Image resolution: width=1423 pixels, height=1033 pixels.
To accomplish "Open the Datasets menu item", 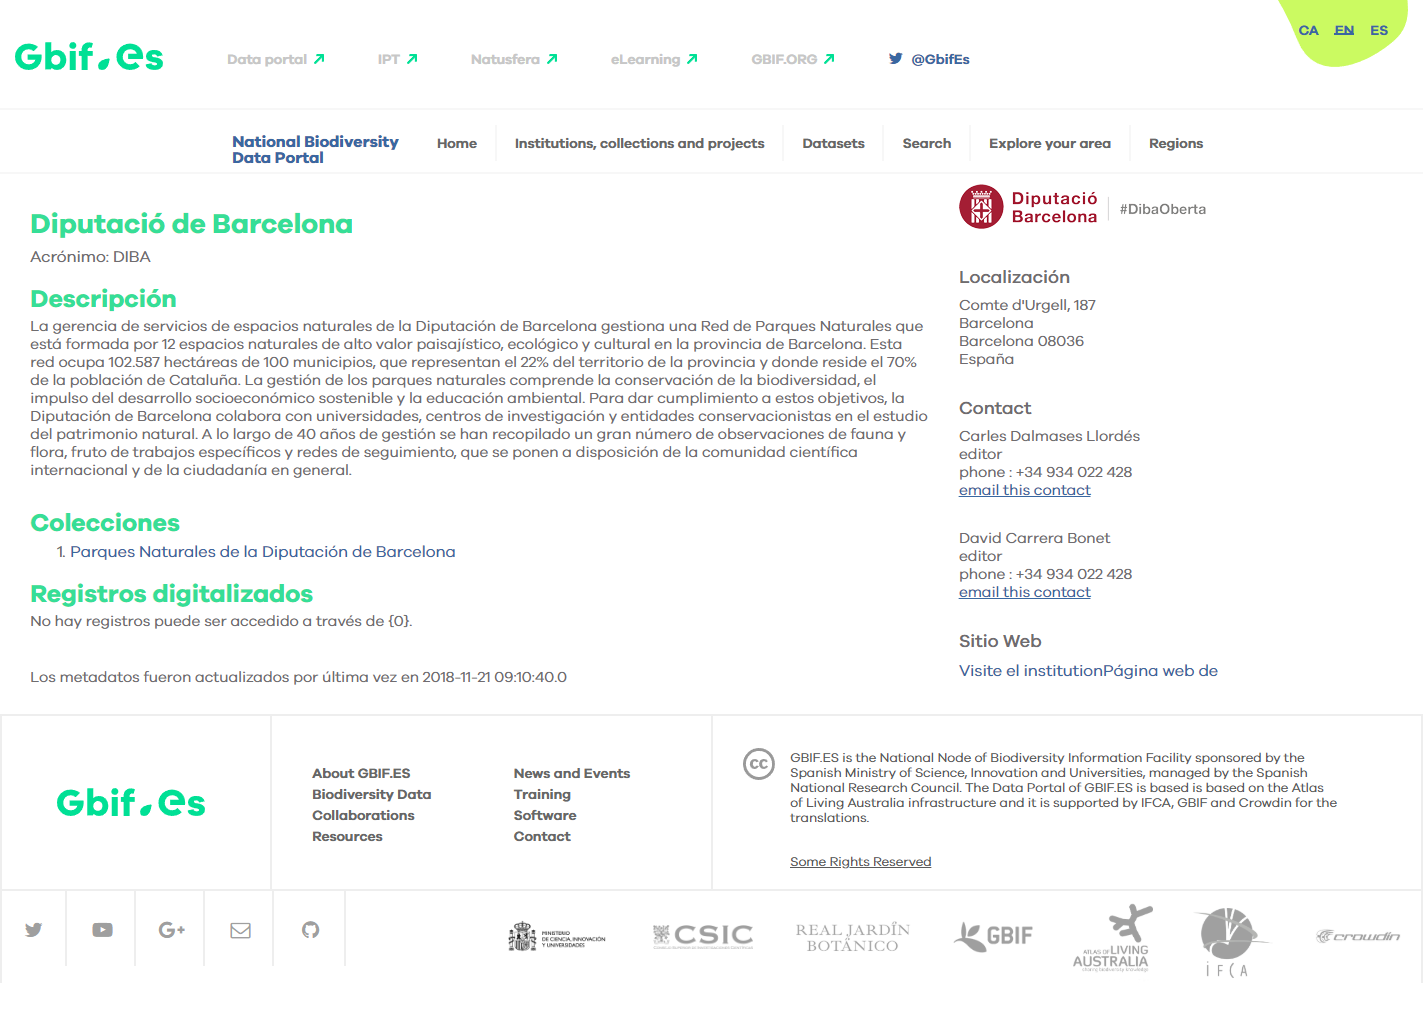I will click(833, 143).
